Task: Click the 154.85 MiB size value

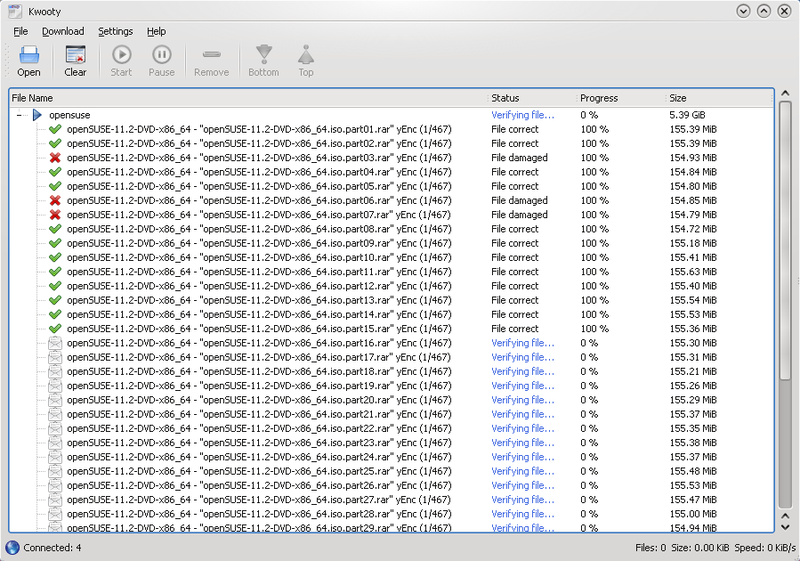Action: click(693, 201)
